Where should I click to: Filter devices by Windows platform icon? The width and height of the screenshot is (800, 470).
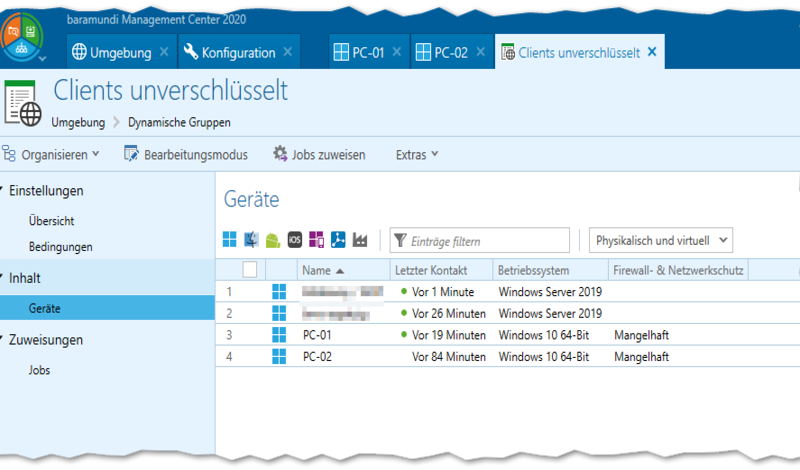230,239
